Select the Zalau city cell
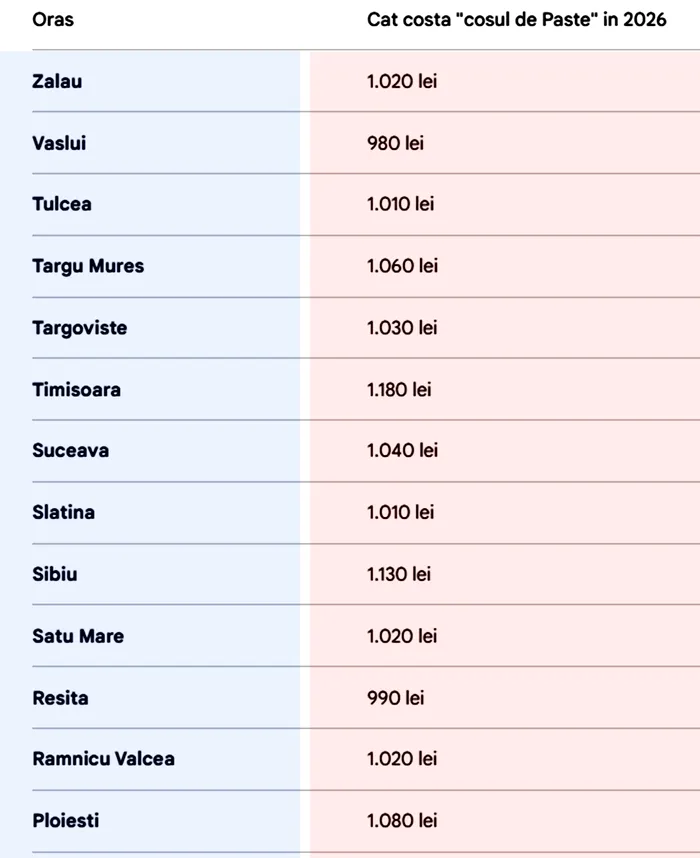Screen dimensions: 700x858 (57, 81)
